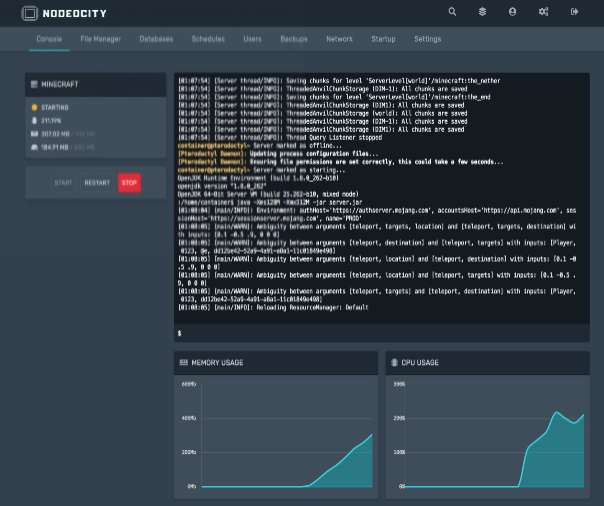The image size is (604, 506).
Task: Open the Users tab
Action: 252,39
